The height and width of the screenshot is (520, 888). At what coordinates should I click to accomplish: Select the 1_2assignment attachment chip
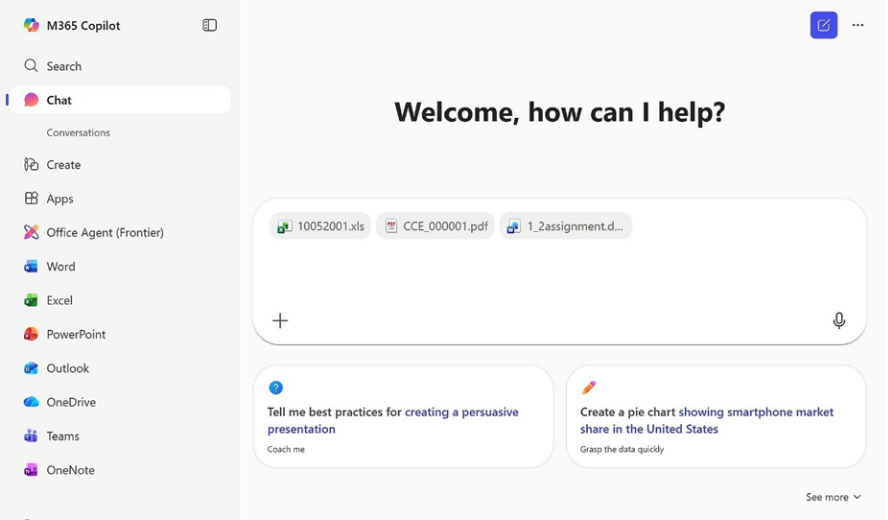tap(566, 226)
